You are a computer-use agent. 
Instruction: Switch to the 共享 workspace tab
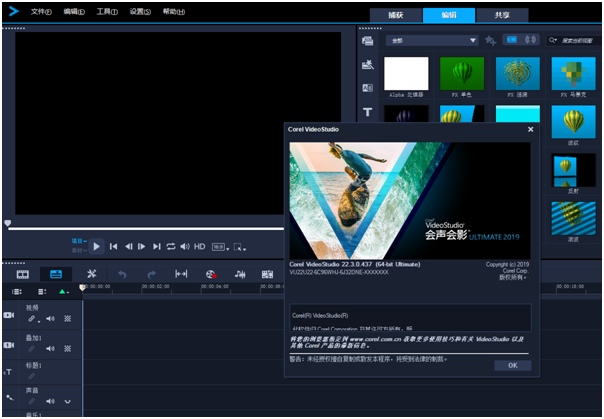(502, 15)
